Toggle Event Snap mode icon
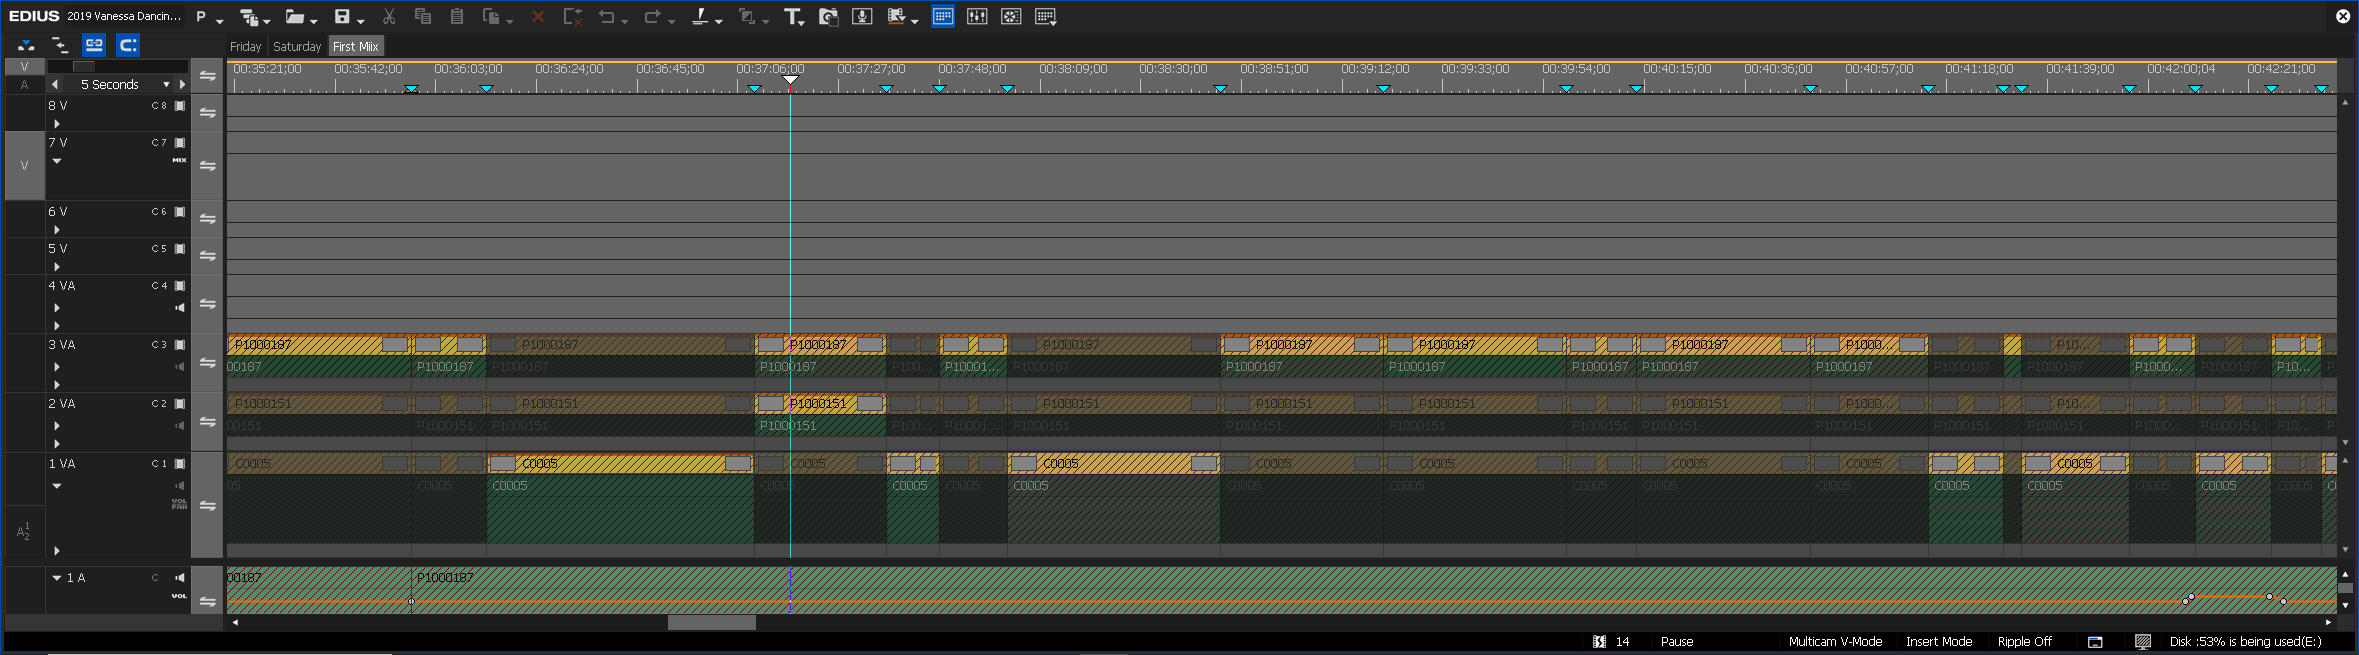Image resolution: width=2359 pixels, height=655 pixels. [x=128, y=45]
